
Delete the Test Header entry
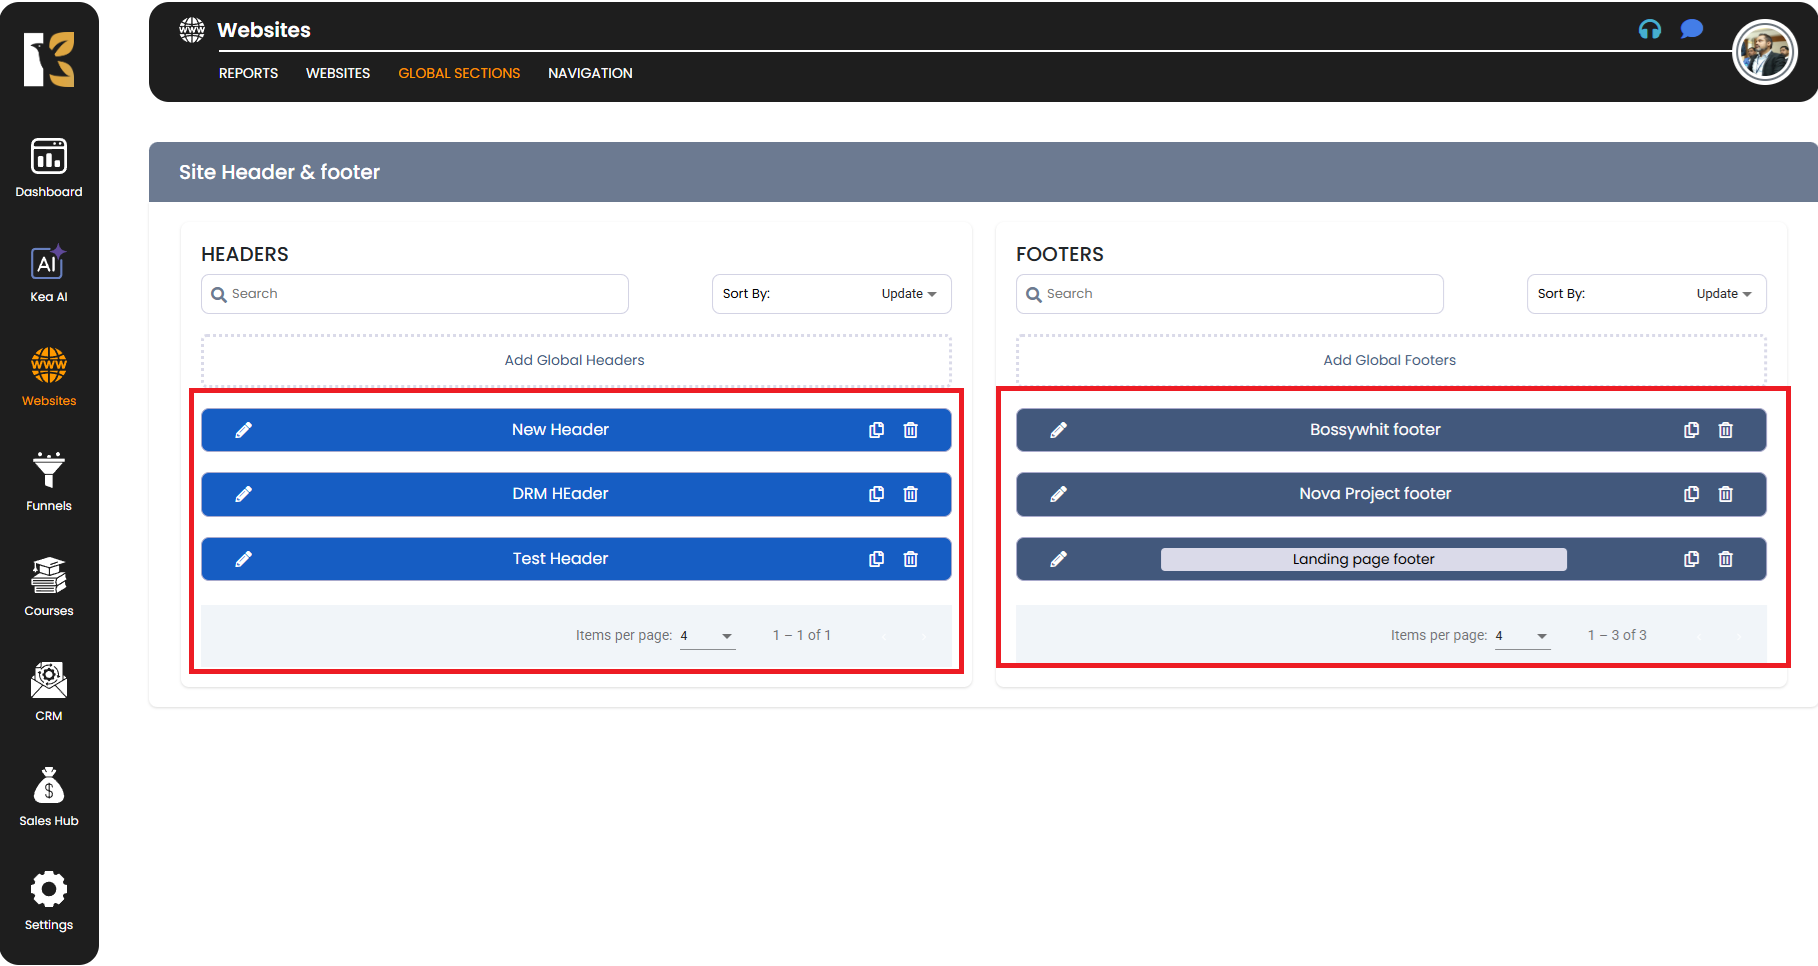point(910,559)
